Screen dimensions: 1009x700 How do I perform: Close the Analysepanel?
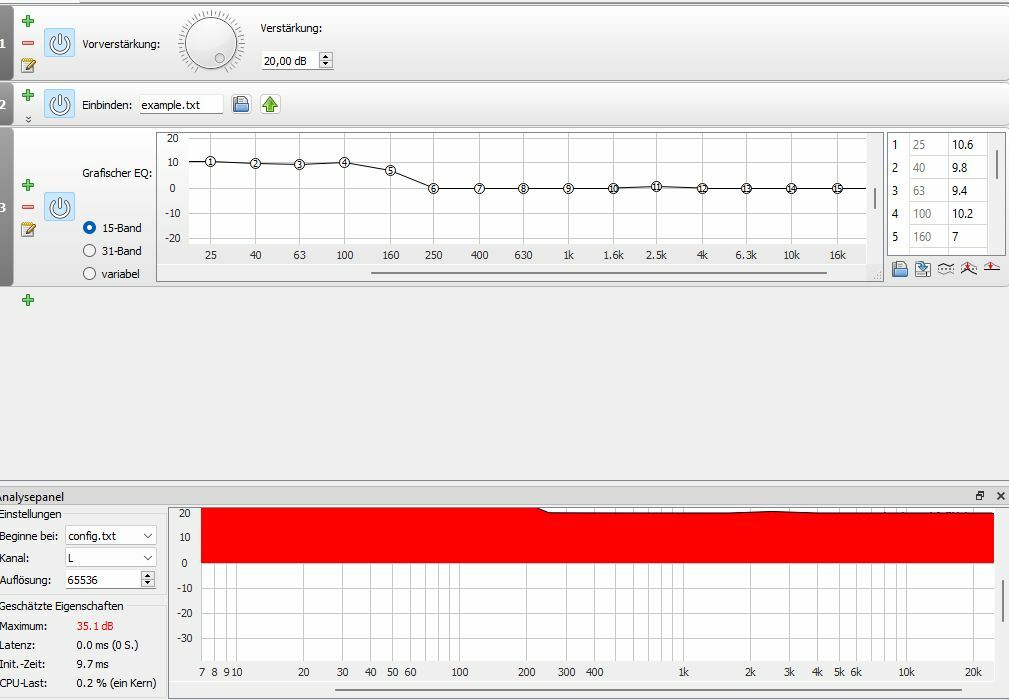coord(1001,495)
